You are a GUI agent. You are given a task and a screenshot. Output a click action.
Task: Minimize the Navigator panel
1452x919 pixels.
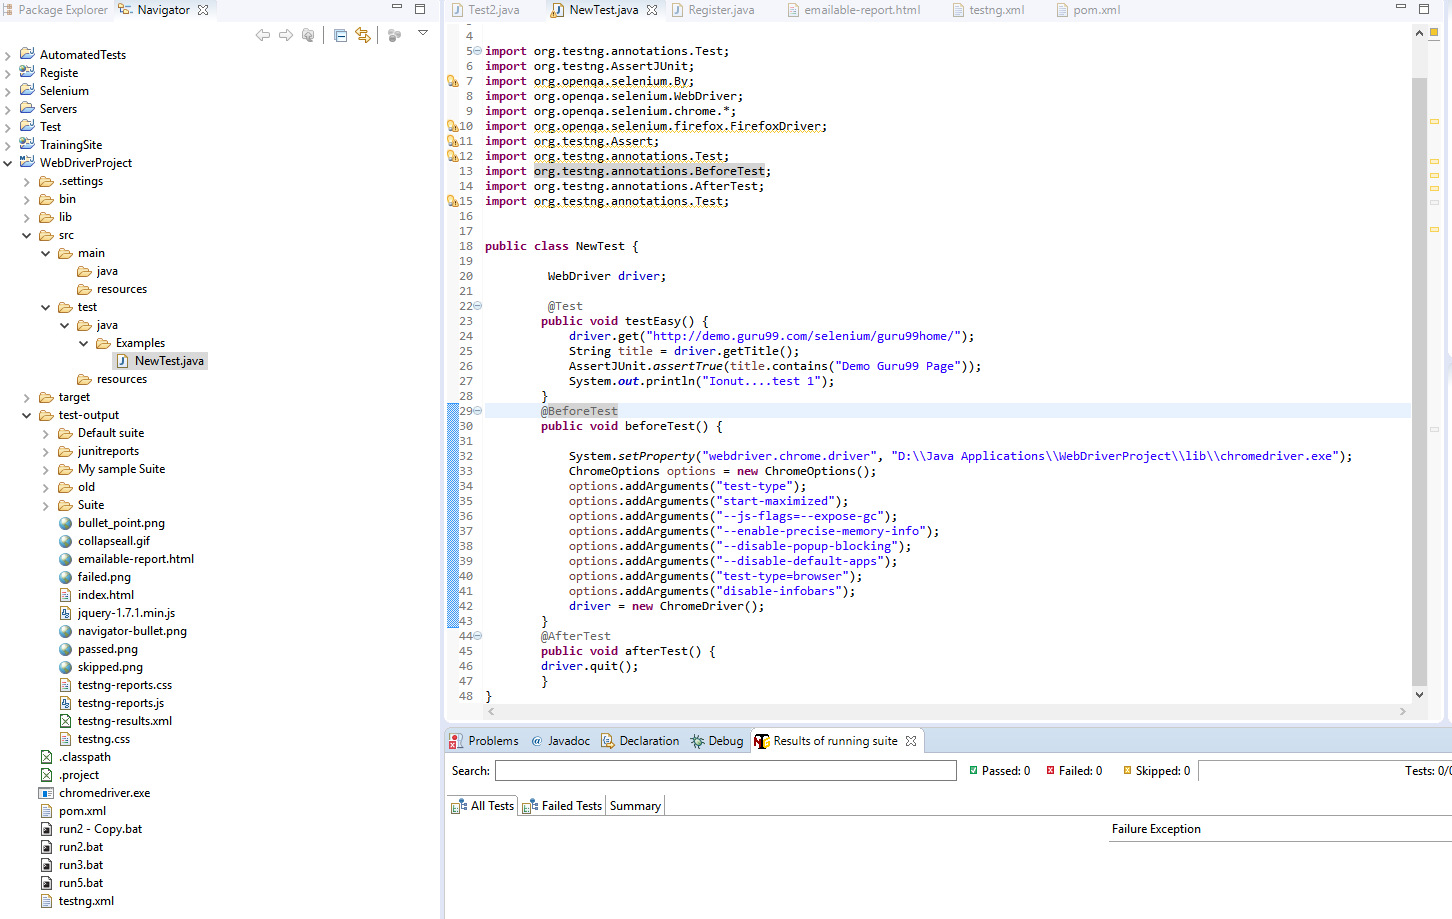[x=397, y=8]
